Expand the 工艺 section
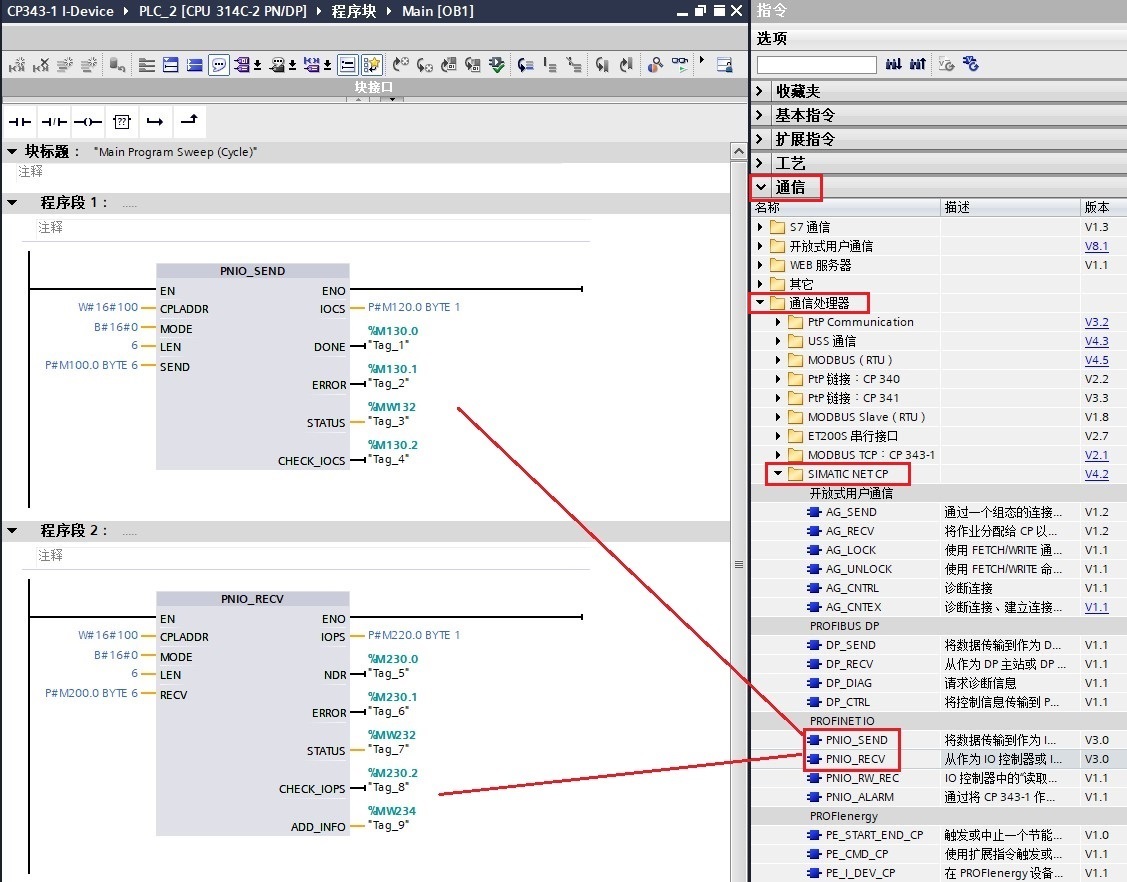Image resolution: width=1127 pixels, height=882 pixels. click(x=760, y=163)
